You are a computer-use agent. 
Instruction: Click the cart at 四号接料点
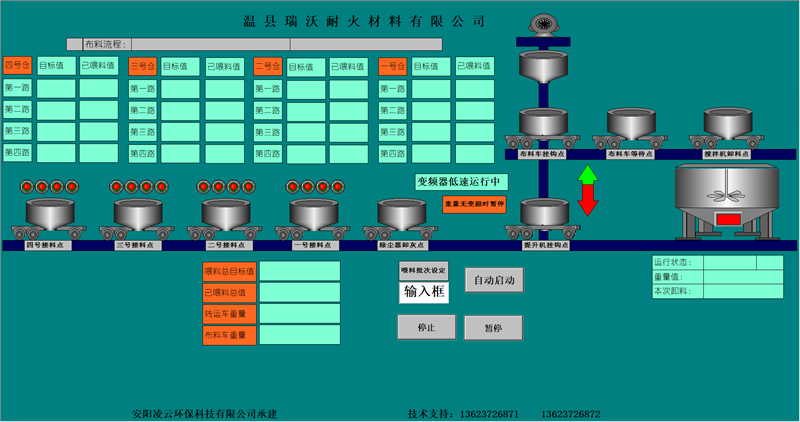click(x=50, y=217)
